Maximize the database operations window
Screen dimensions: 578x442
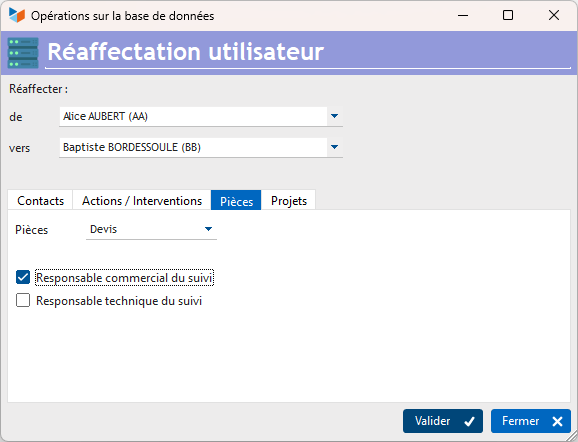click(x=508, y=15)
